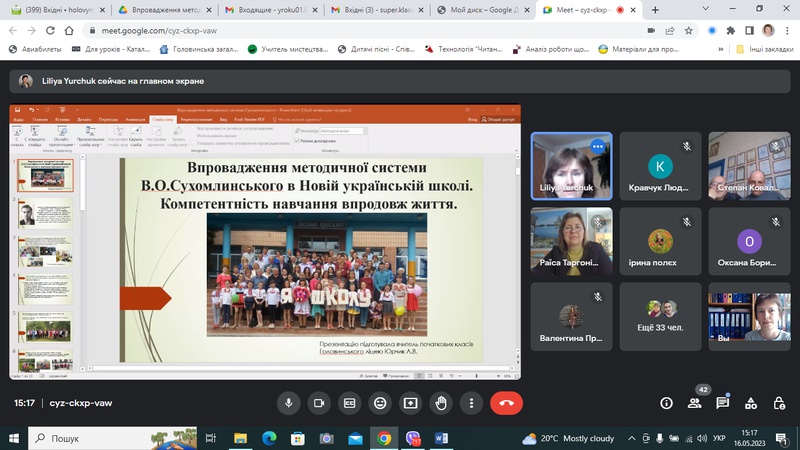Click ірина полєх participant tile
Screen dimensions: 800x450
660,241
